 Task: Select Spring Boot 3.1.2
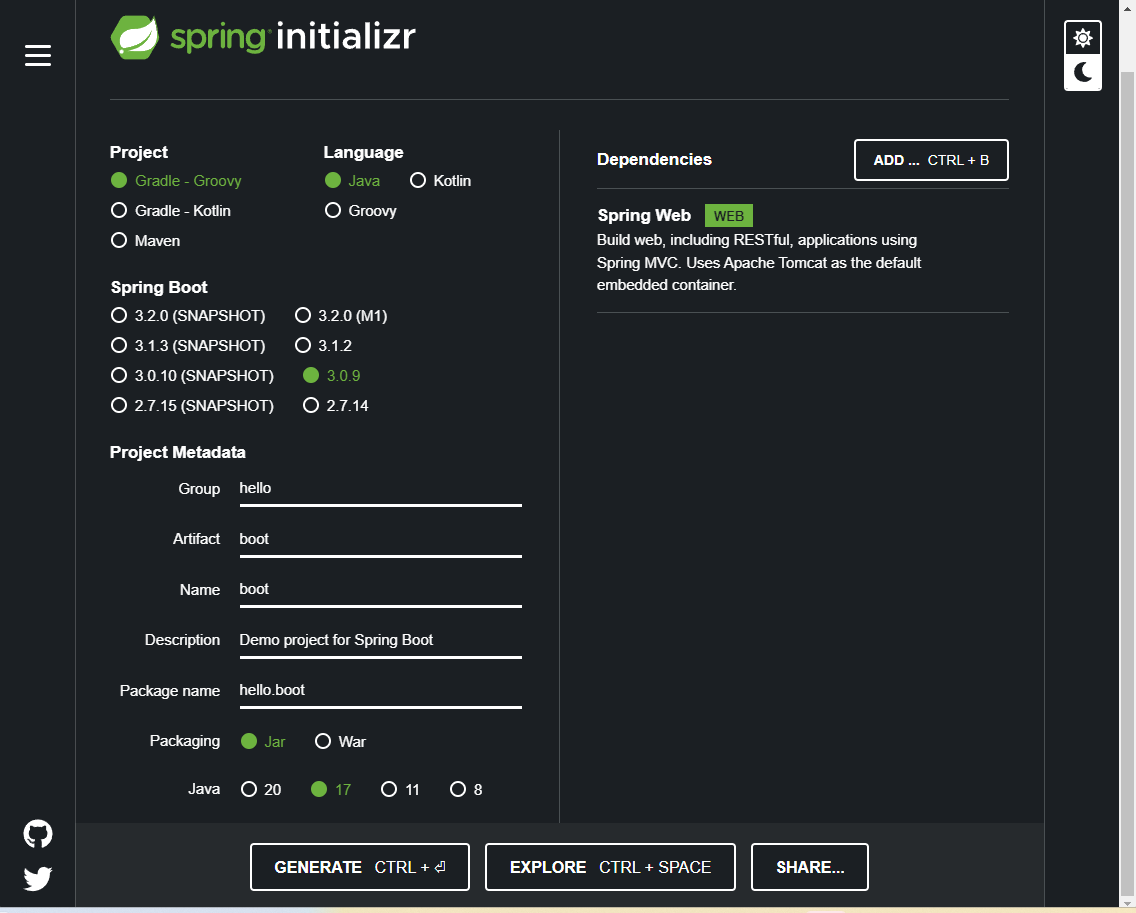(x=324, y=346)
